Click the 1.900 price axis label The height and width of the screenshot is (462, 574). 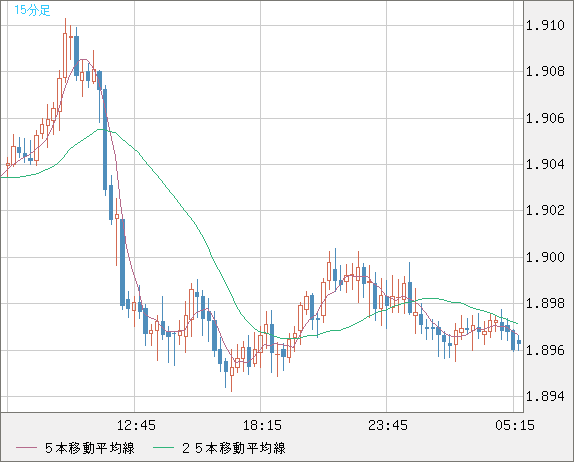(545, 257)
